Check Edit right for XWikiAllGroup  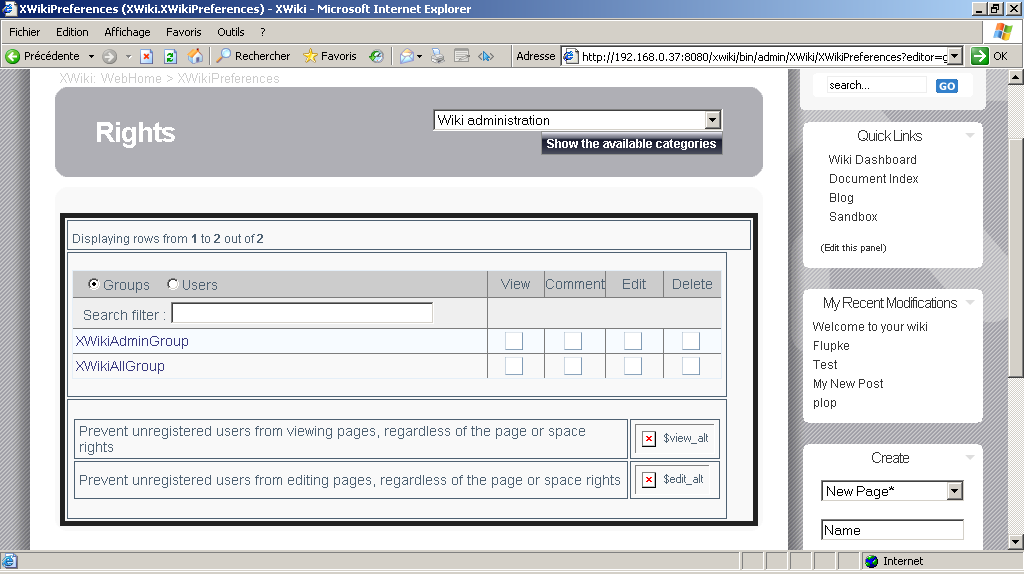point(633,366)
